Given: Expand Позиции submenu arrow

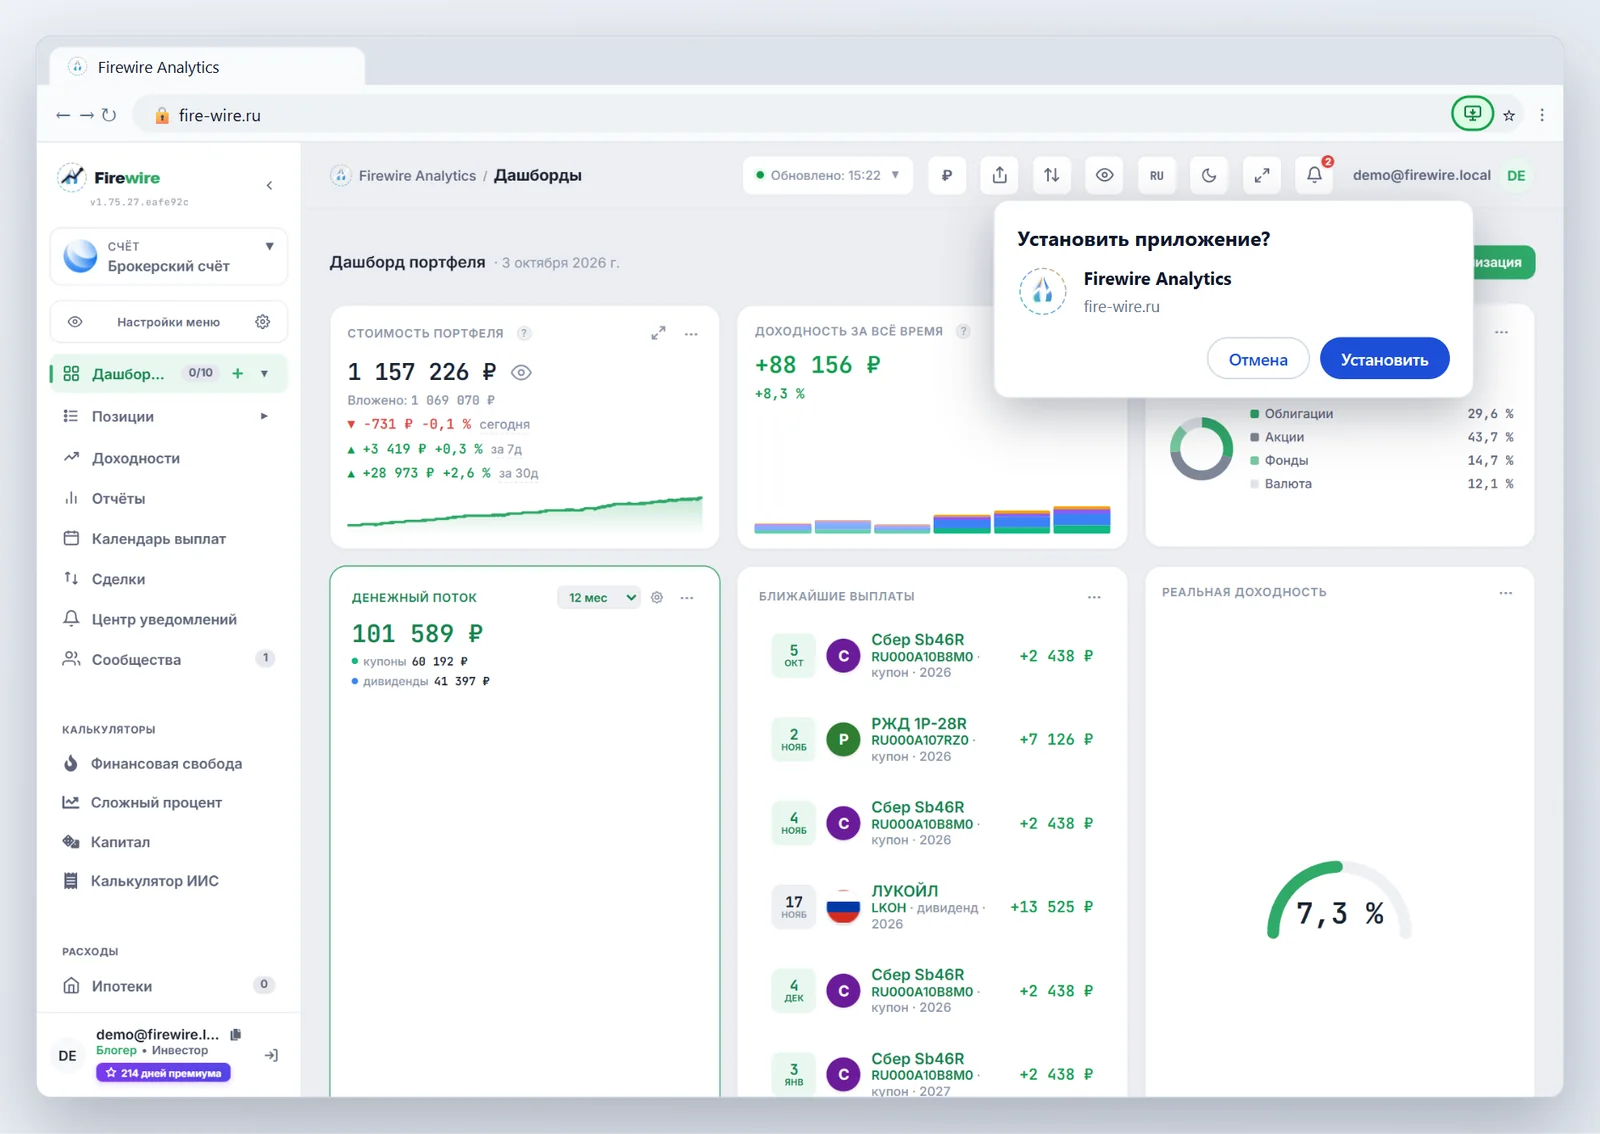Looking at the screenshot, I should (264, 416).
